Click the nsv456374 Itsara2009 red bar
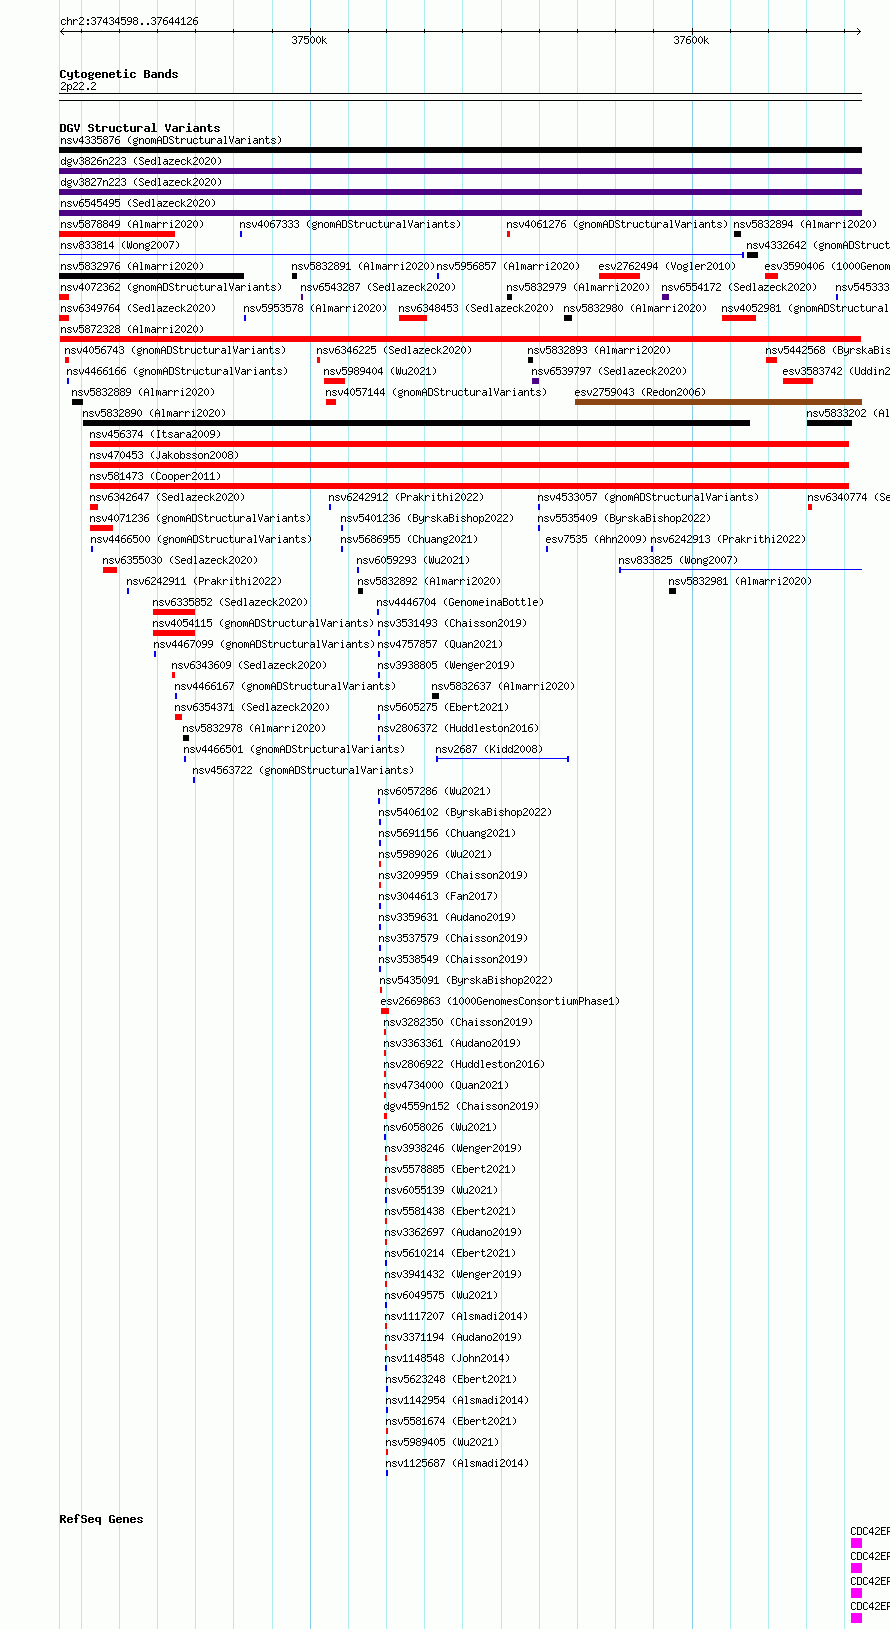Viewport: 890px width, 1629px height. (469, 444)
